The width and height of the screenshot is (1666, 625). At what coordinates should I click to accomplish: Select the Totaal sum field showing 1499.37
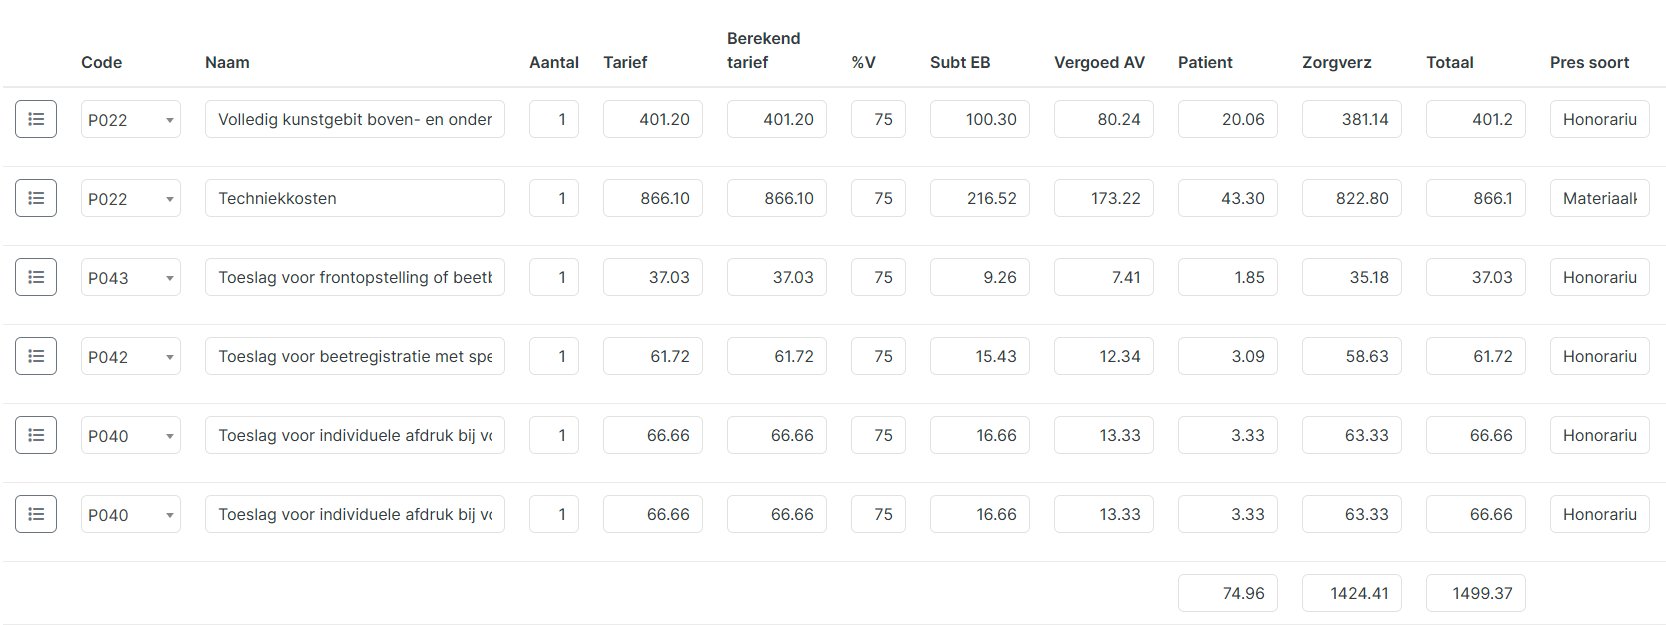(x=1476, y=592)
